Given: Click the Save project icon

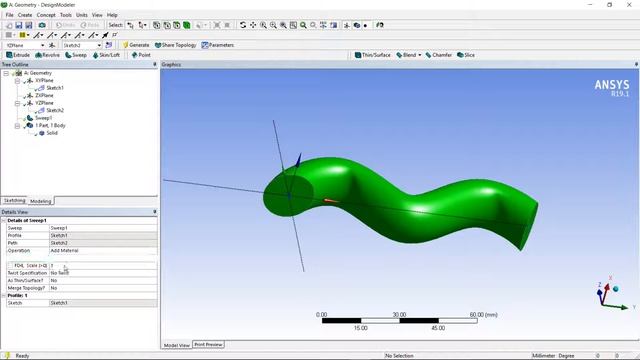Looking at the screenshot, I should pyautogui.click(x=18, y=25).
